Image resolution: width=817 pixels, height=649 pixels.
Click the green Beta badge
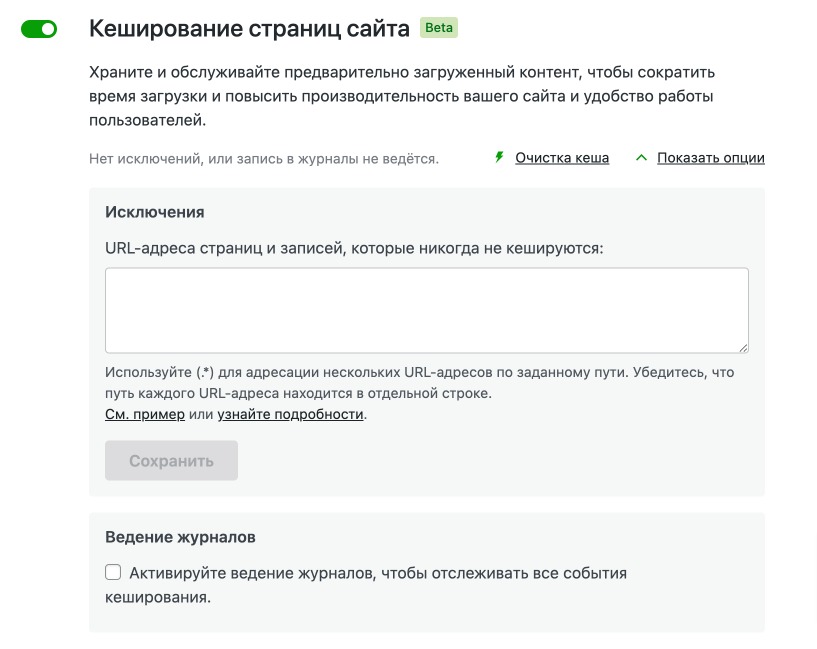click(439, 28)
